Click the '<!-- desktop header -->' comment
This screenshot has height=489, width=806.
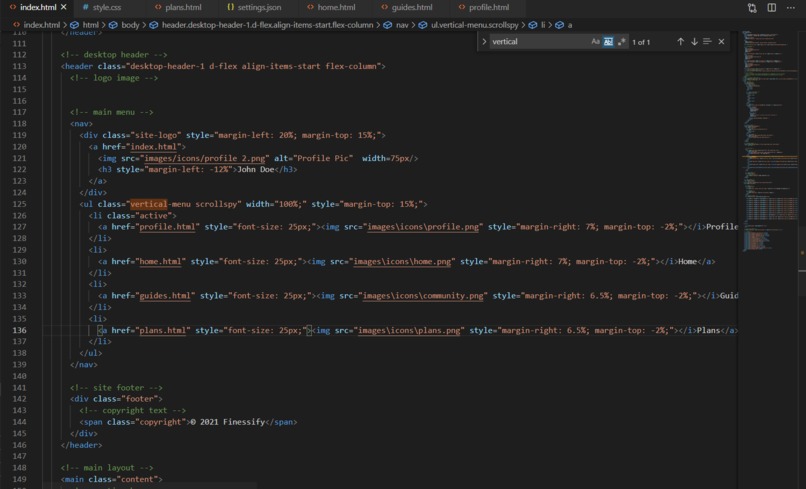point(114,55)
